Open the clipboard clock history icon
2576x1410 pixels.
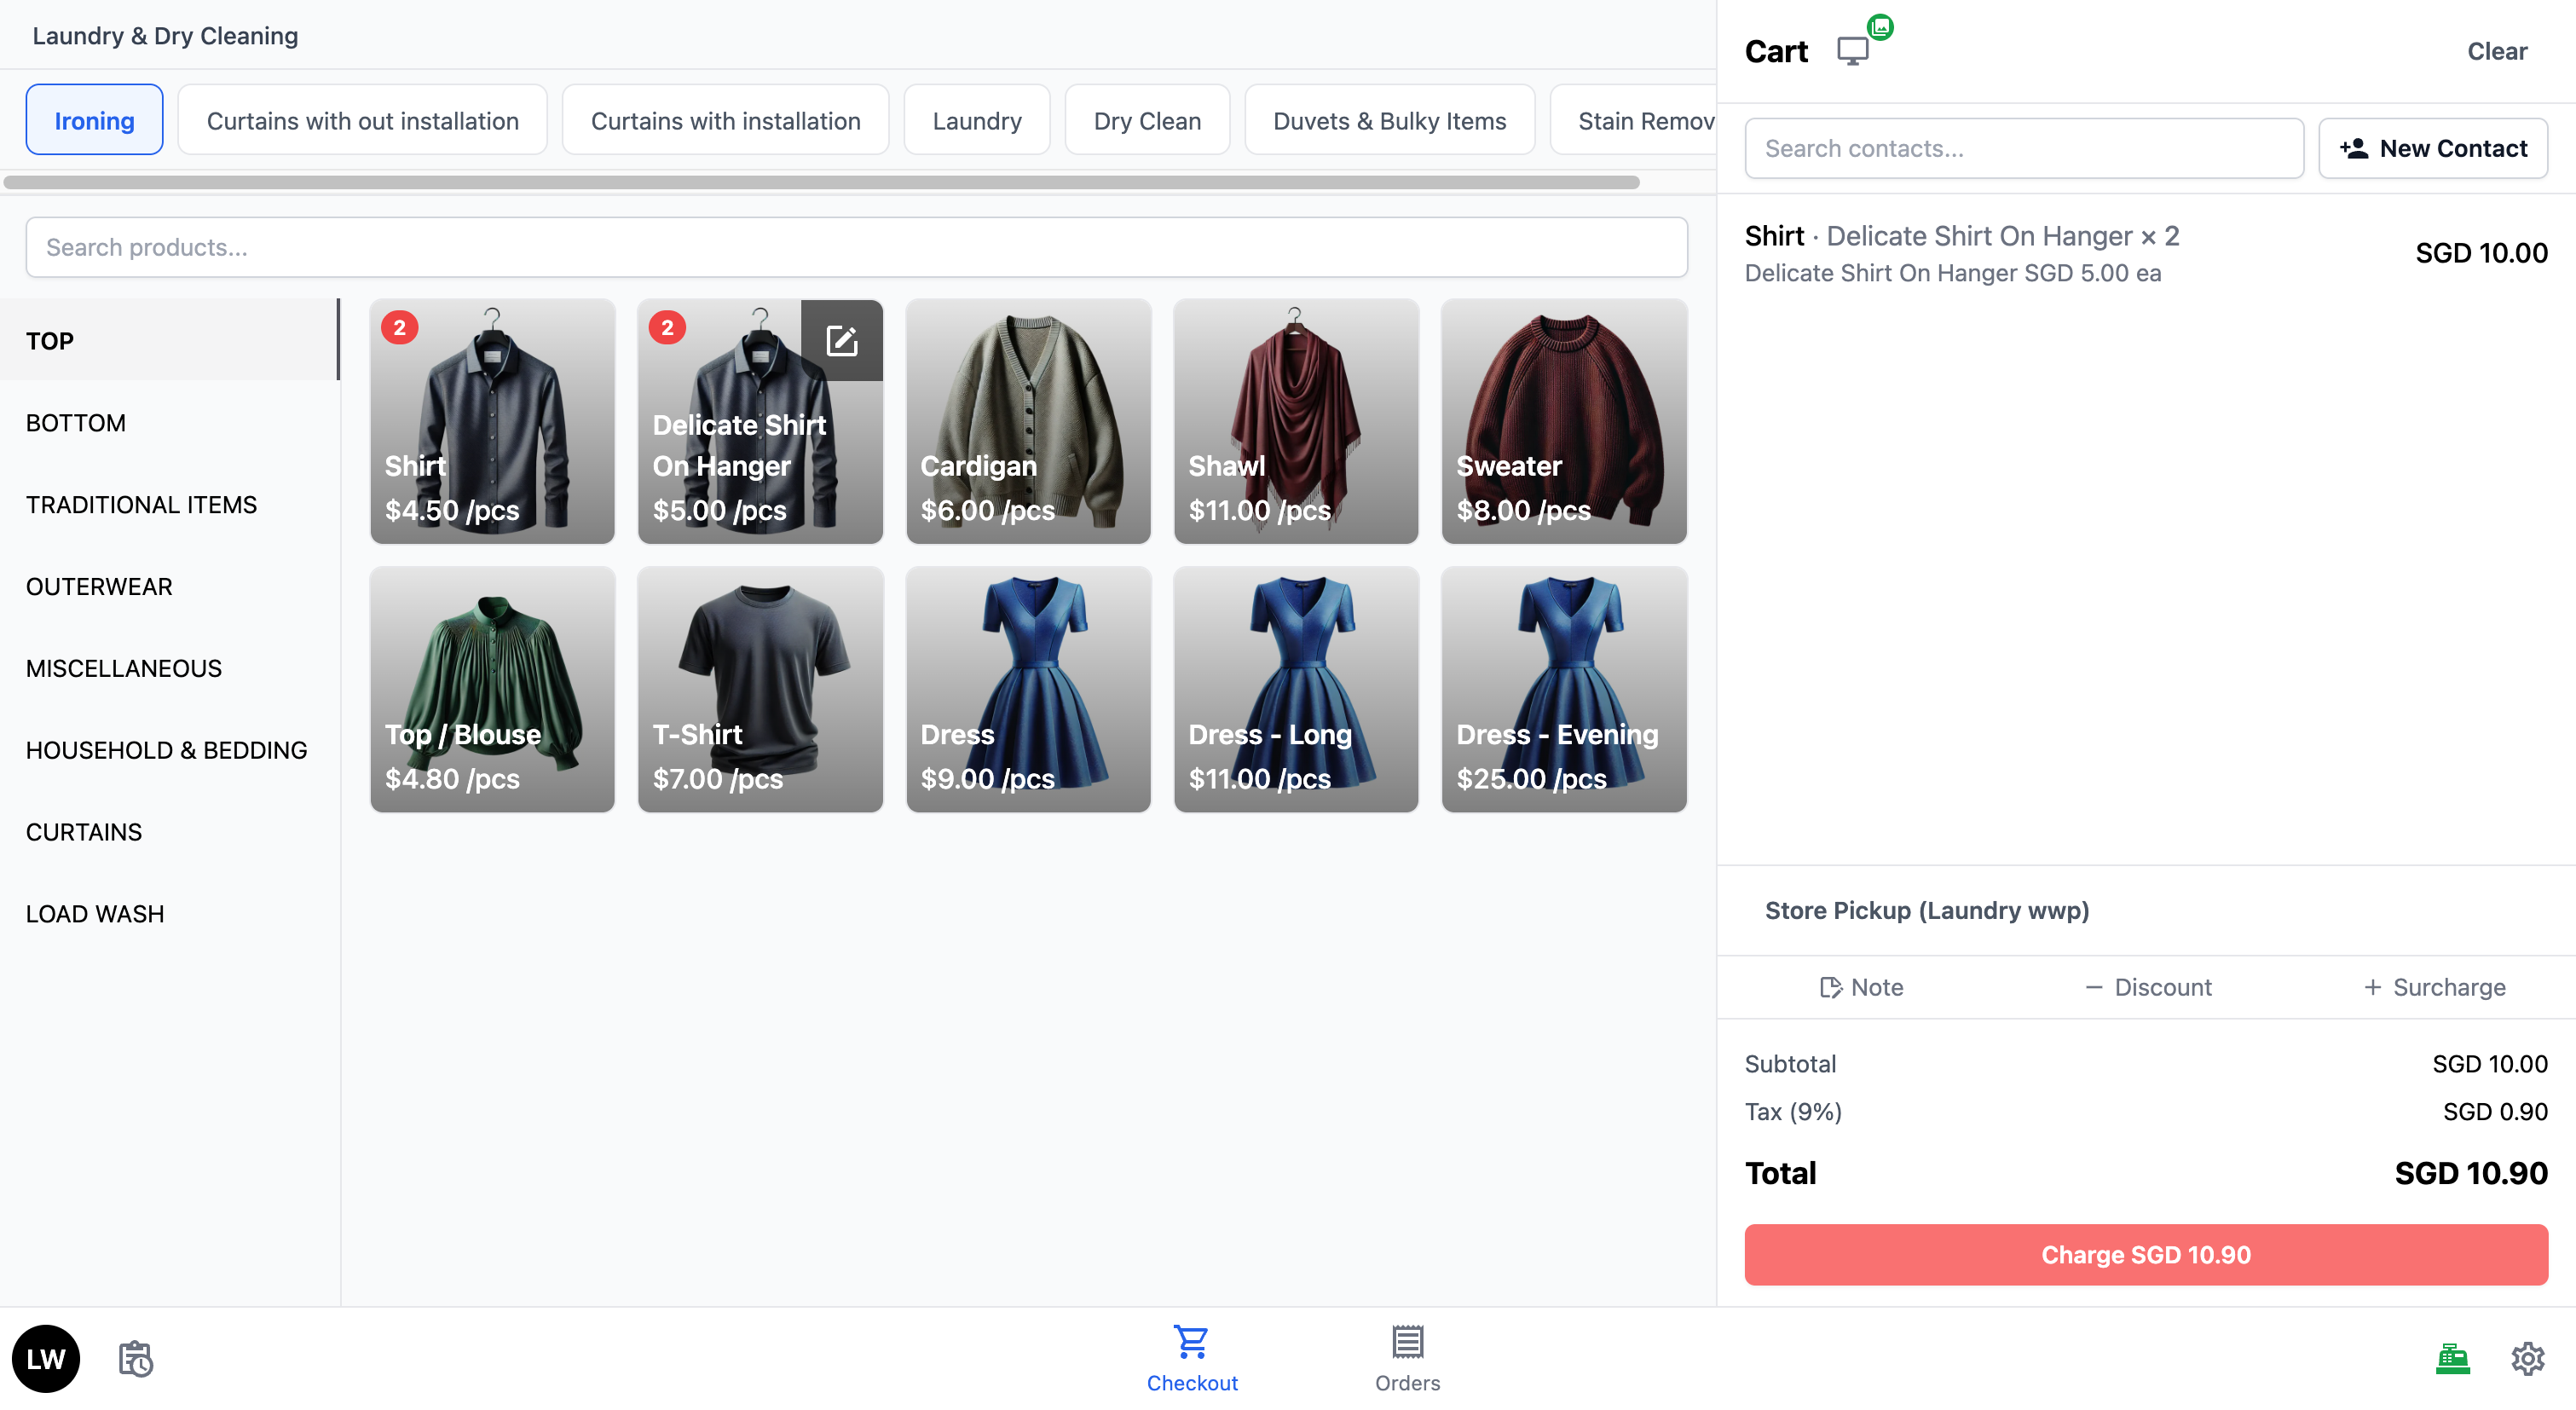click(136, 1358)
